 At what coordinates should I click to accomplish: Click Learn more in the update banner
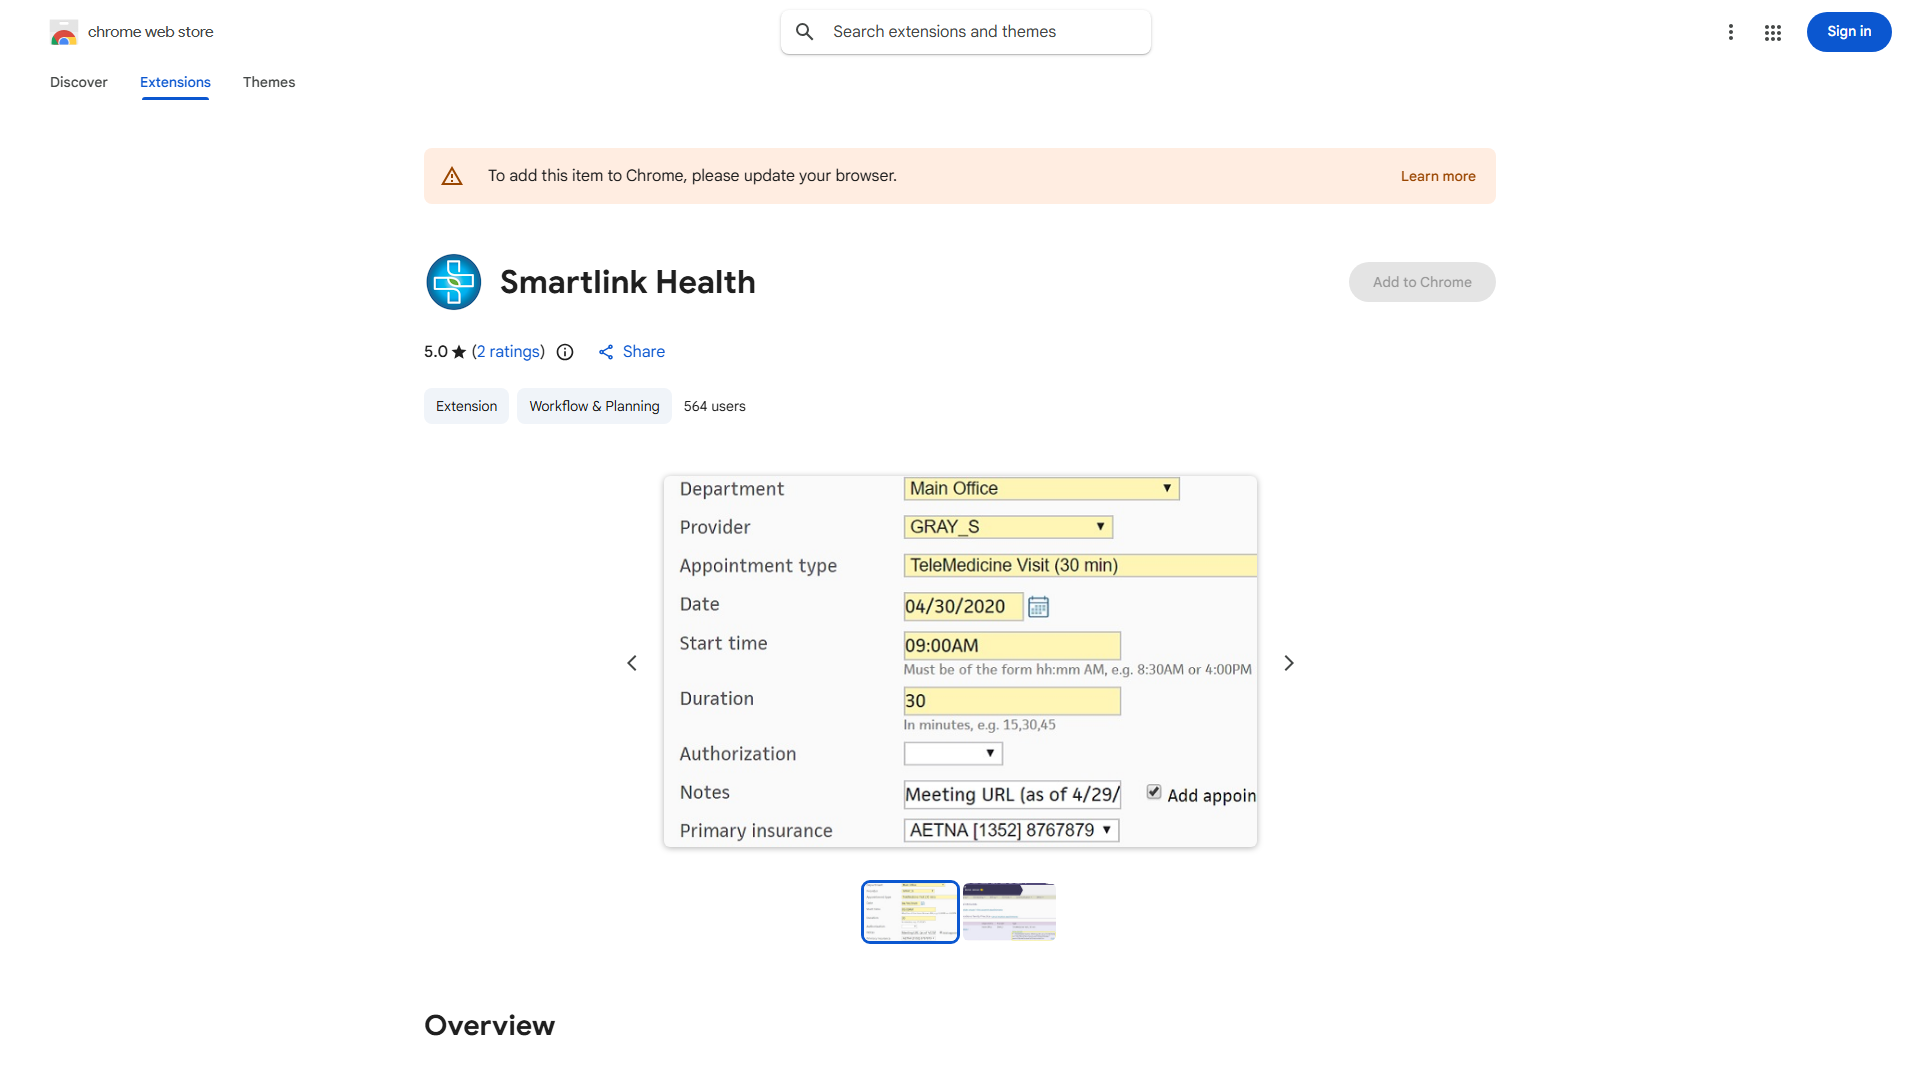[x=1438, y=175]
